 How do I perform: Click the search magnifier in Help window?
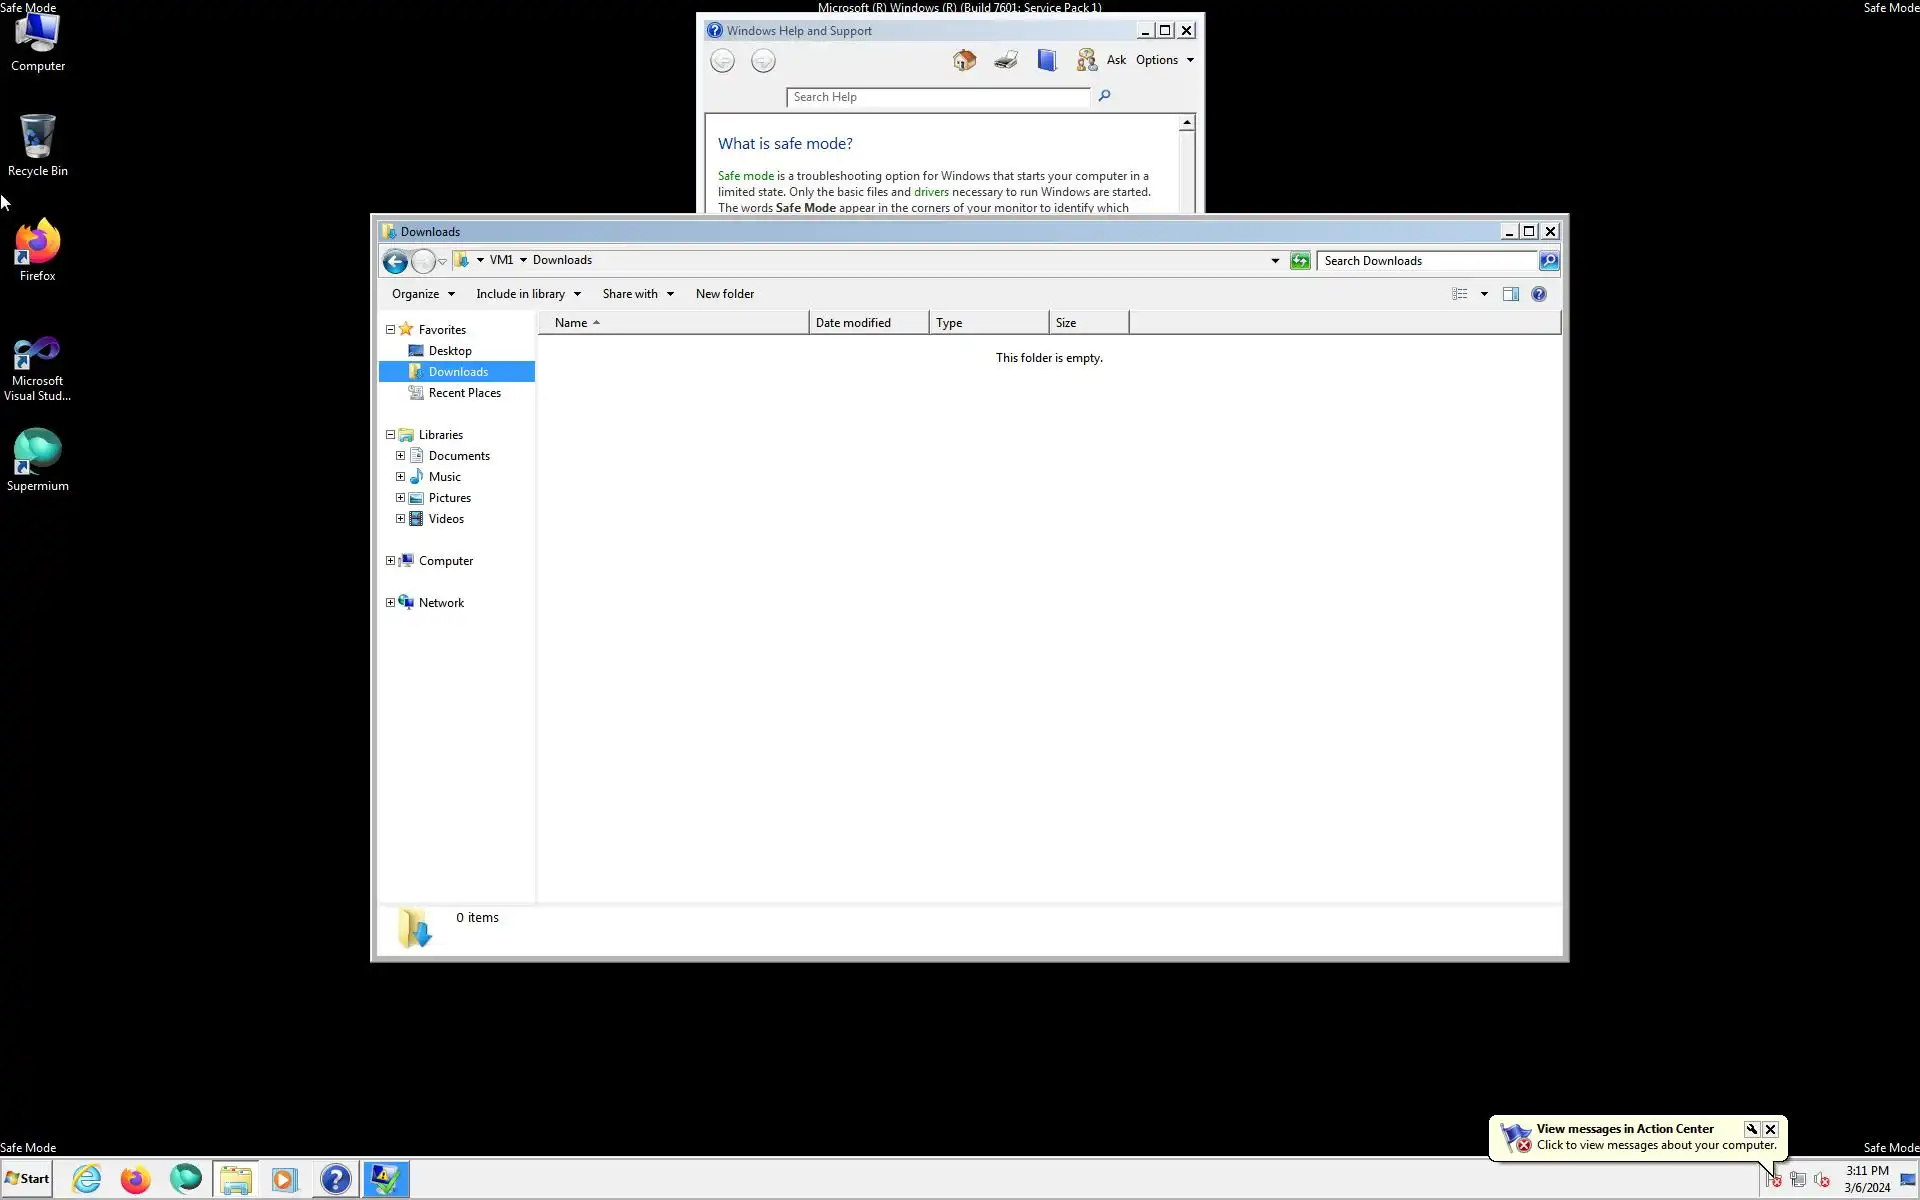pyautogui.click(x=1104, y=96)
